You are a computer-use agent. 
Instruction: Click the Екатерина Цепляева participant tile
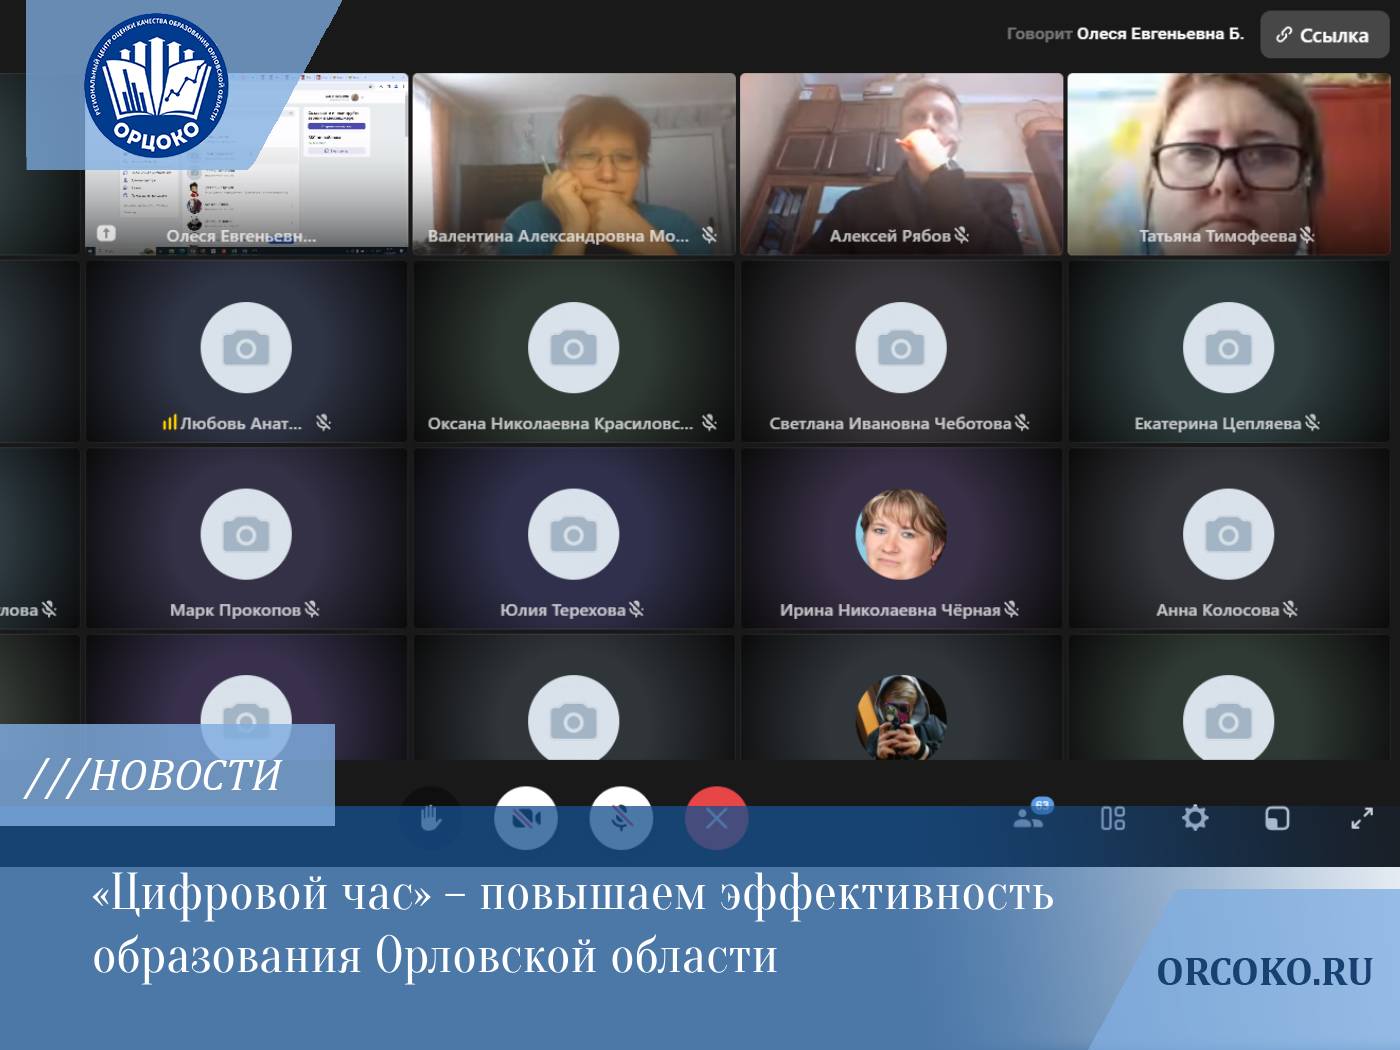point(1228,352)
